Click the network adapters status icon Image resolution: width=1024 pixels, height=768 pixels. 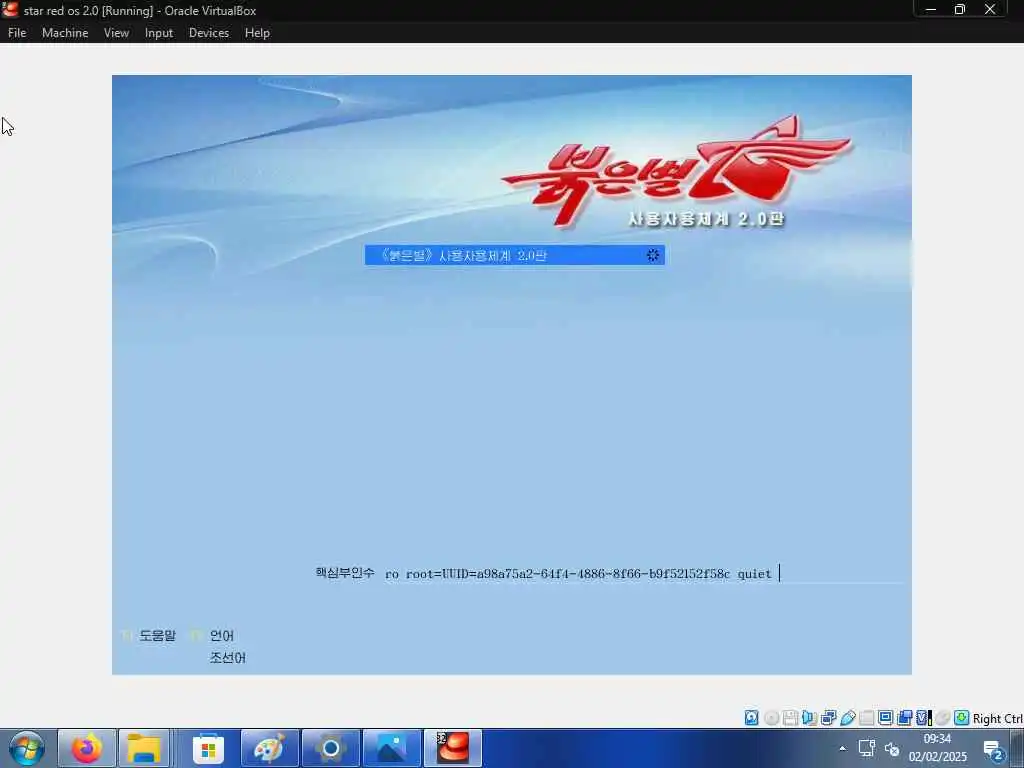point(828,718)
